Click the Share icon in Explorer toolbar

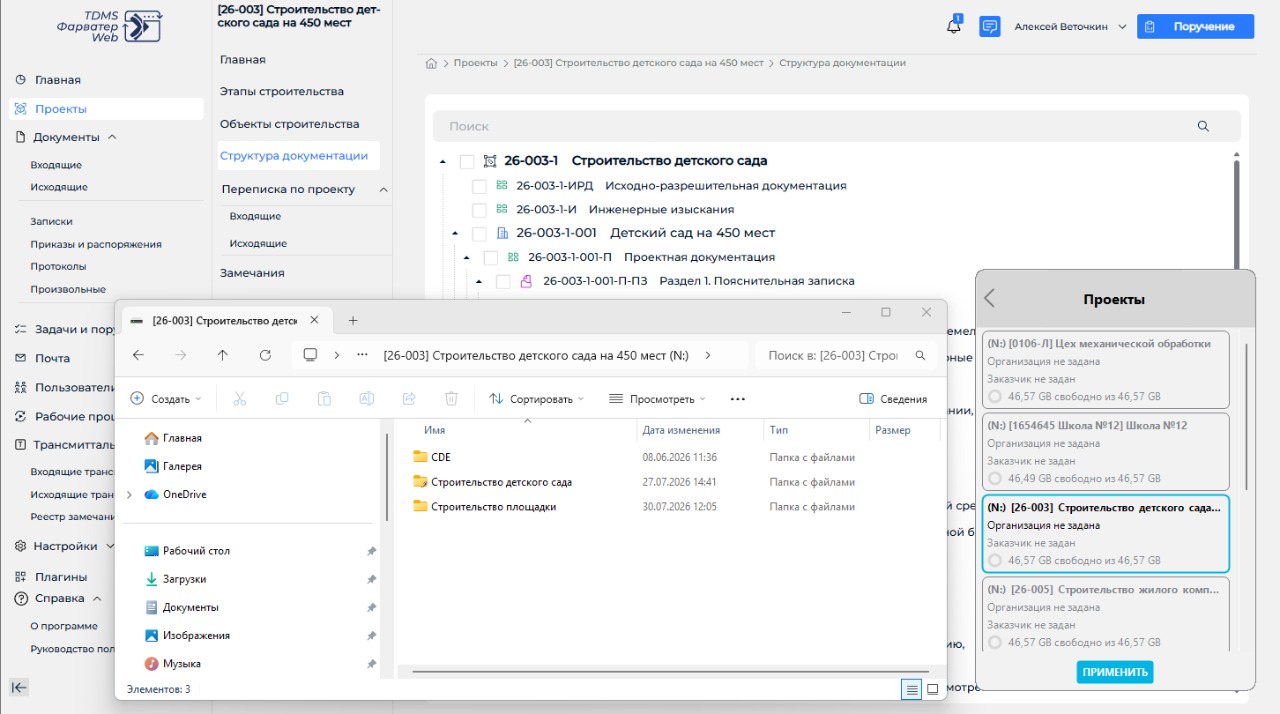point(409,398)
